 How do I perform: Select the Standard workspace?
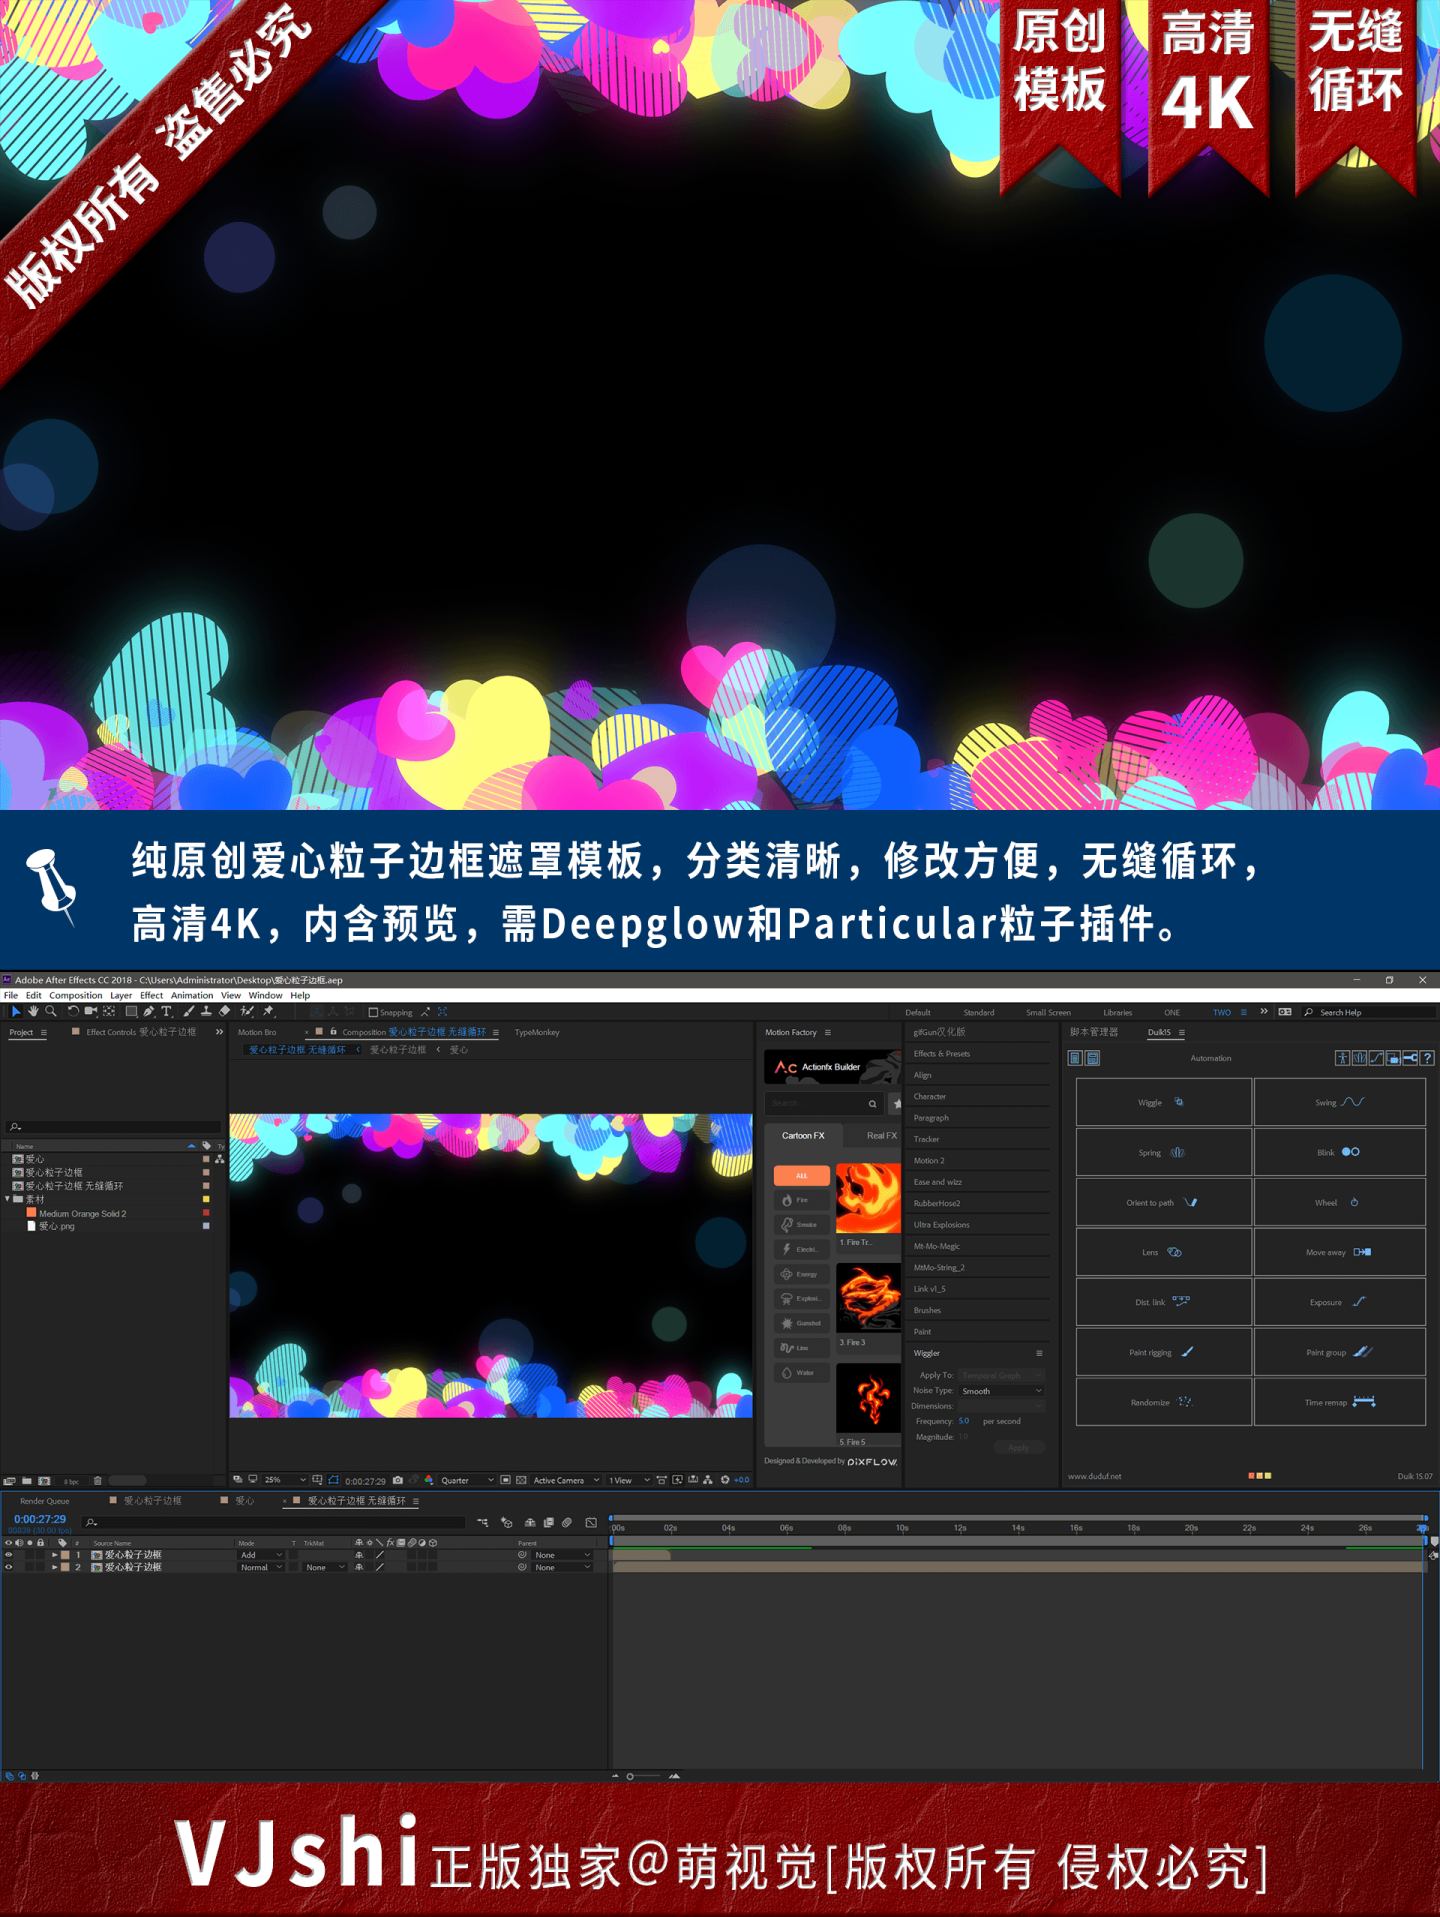click(979, 1012)
